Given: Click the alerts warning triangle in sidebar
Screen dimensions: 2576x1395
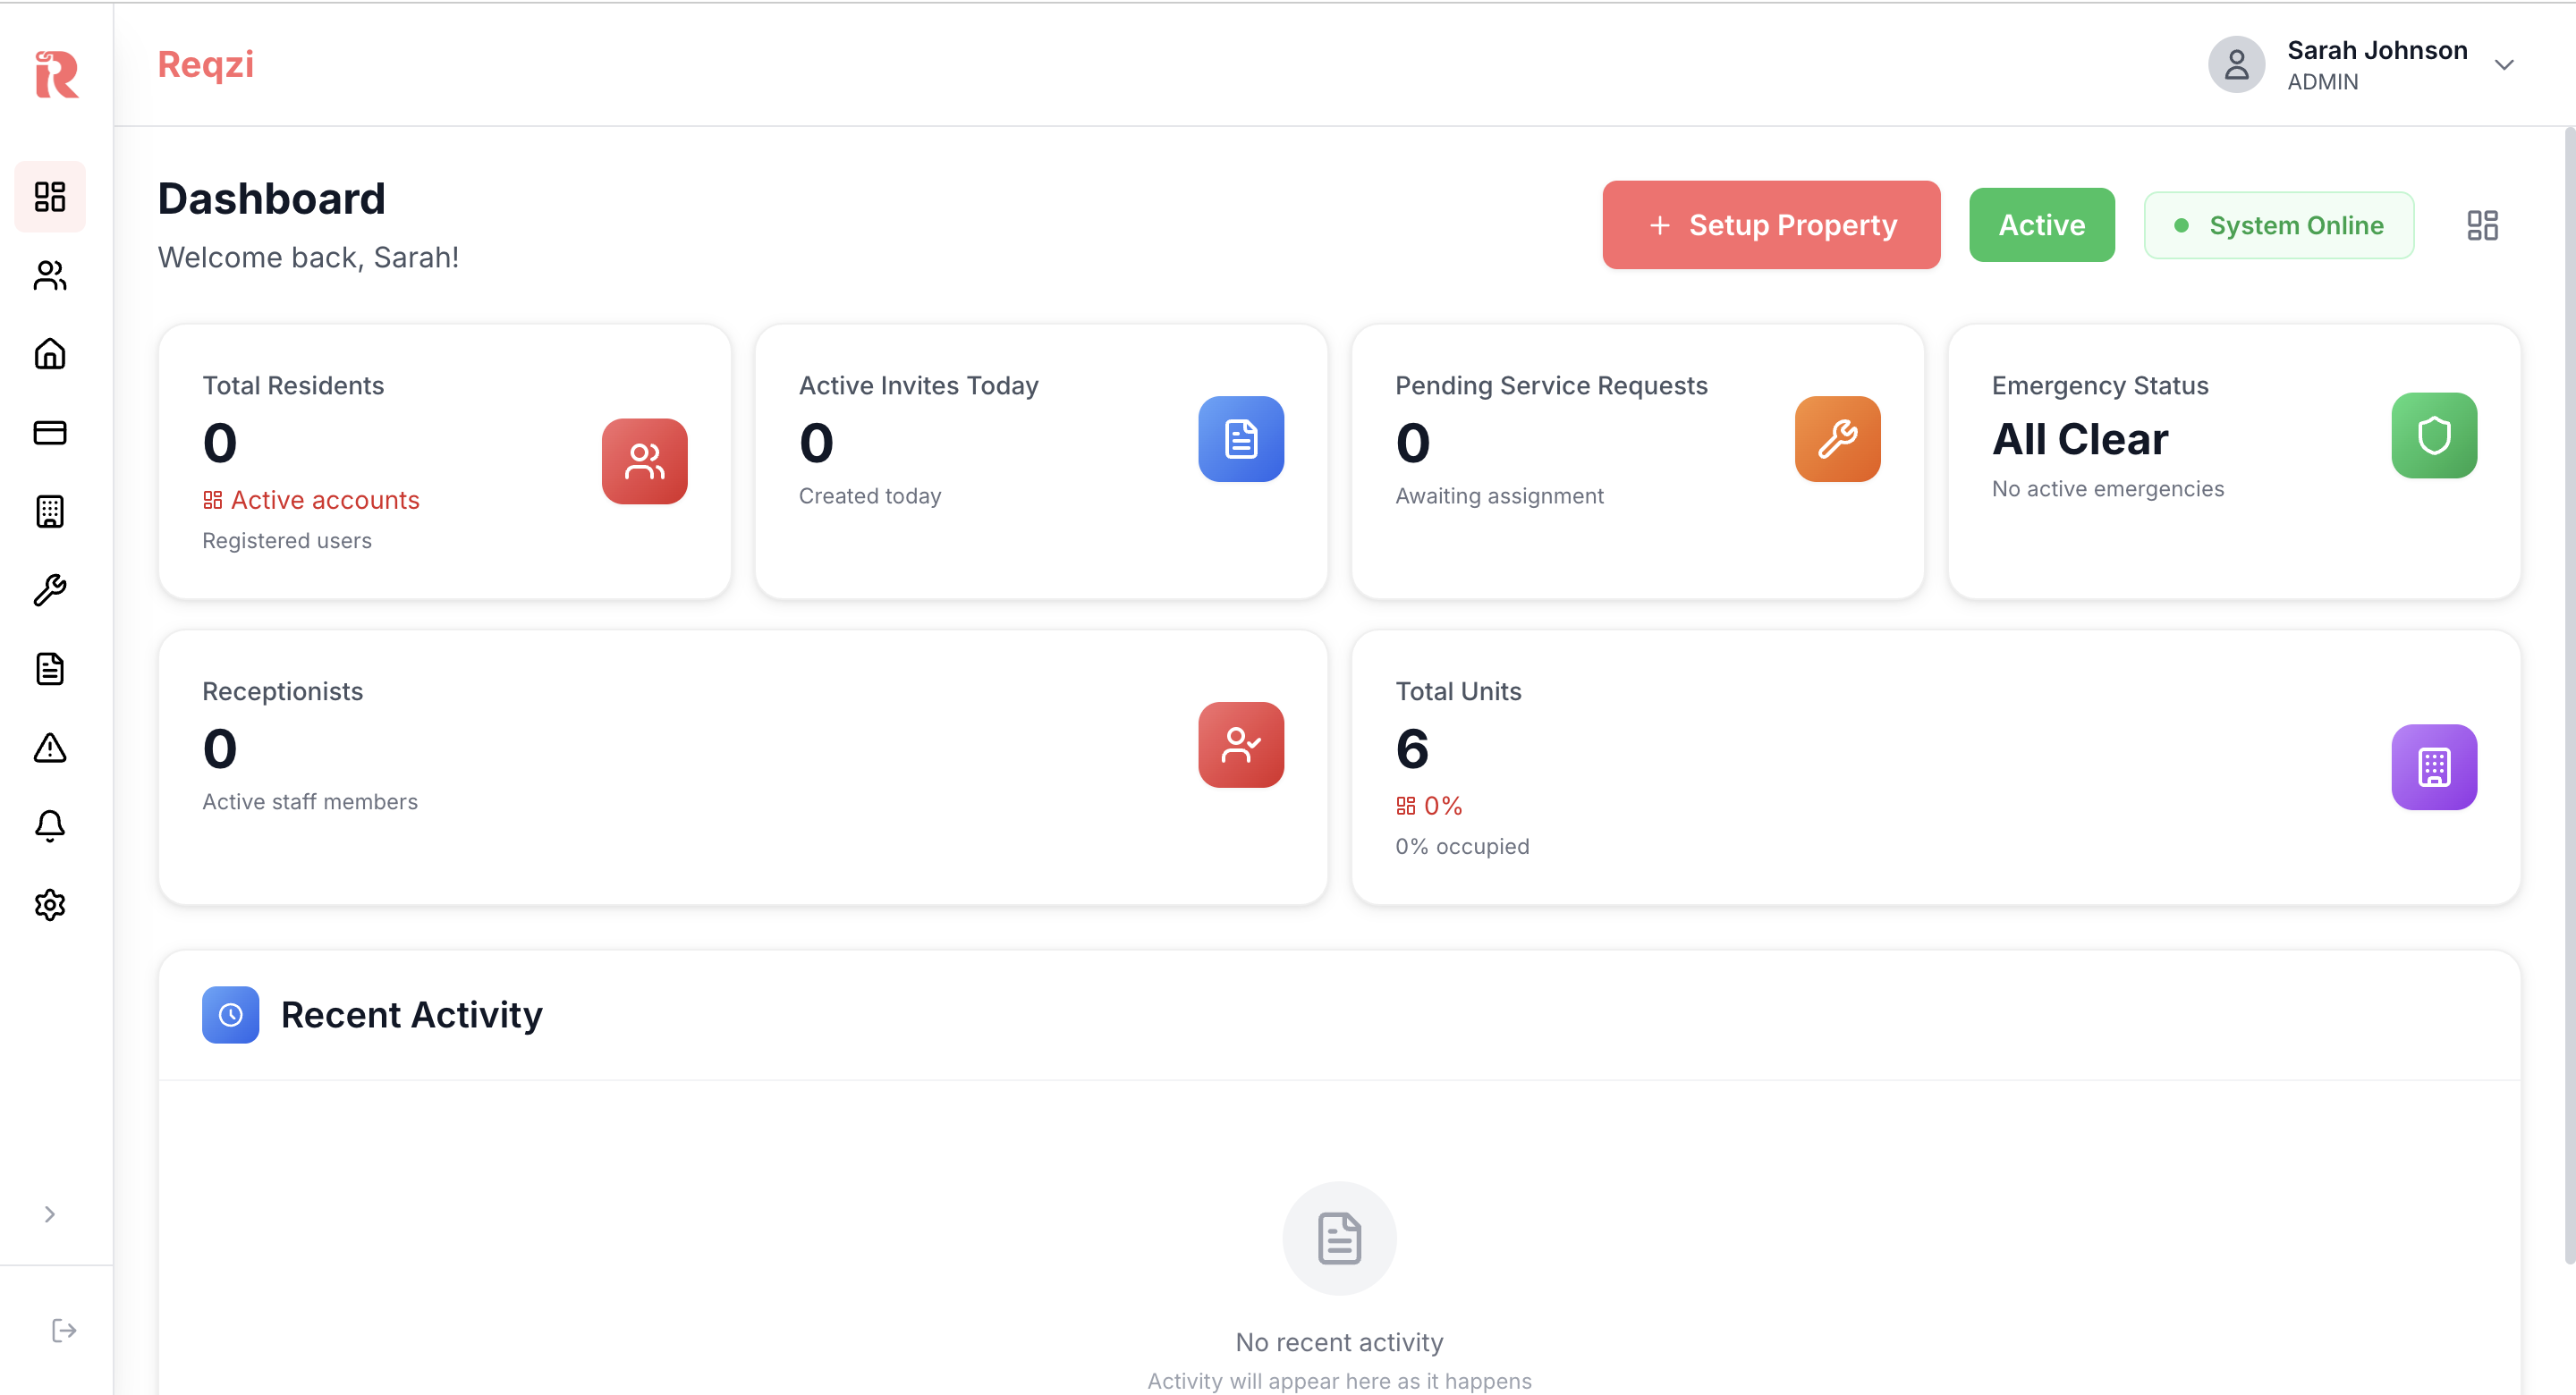Looking at the screenshot, I should 50,747.
